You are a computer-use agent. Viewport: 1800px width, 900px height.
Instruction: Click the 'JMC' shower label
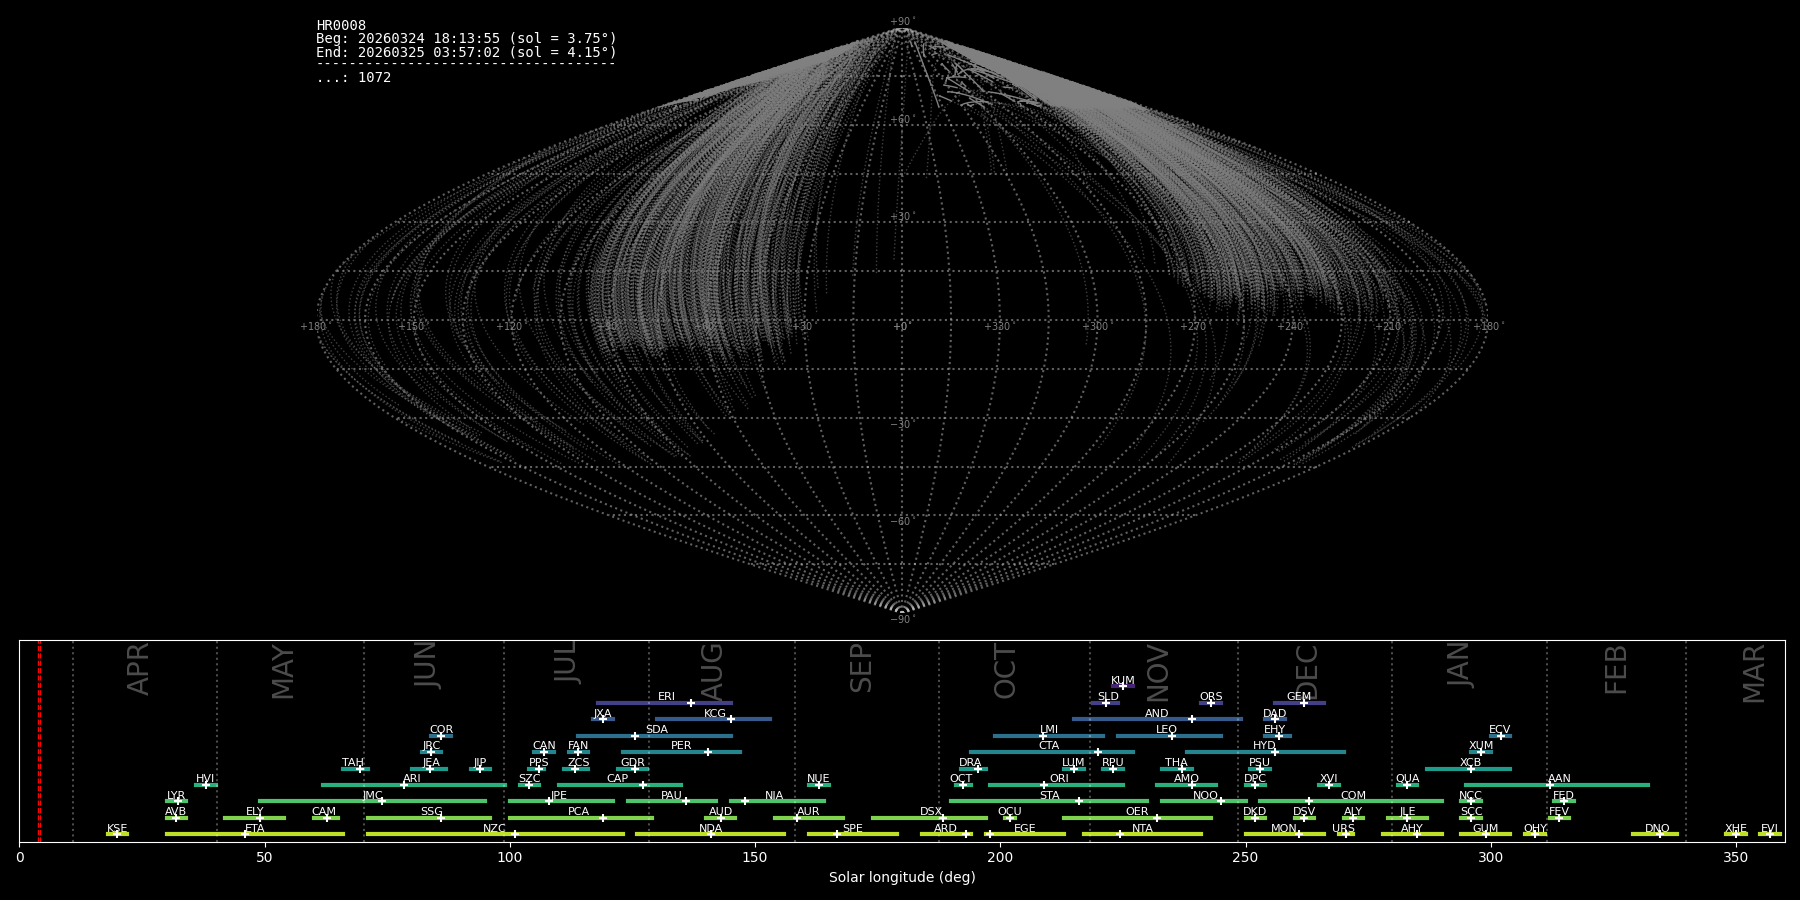click(372, 796)
